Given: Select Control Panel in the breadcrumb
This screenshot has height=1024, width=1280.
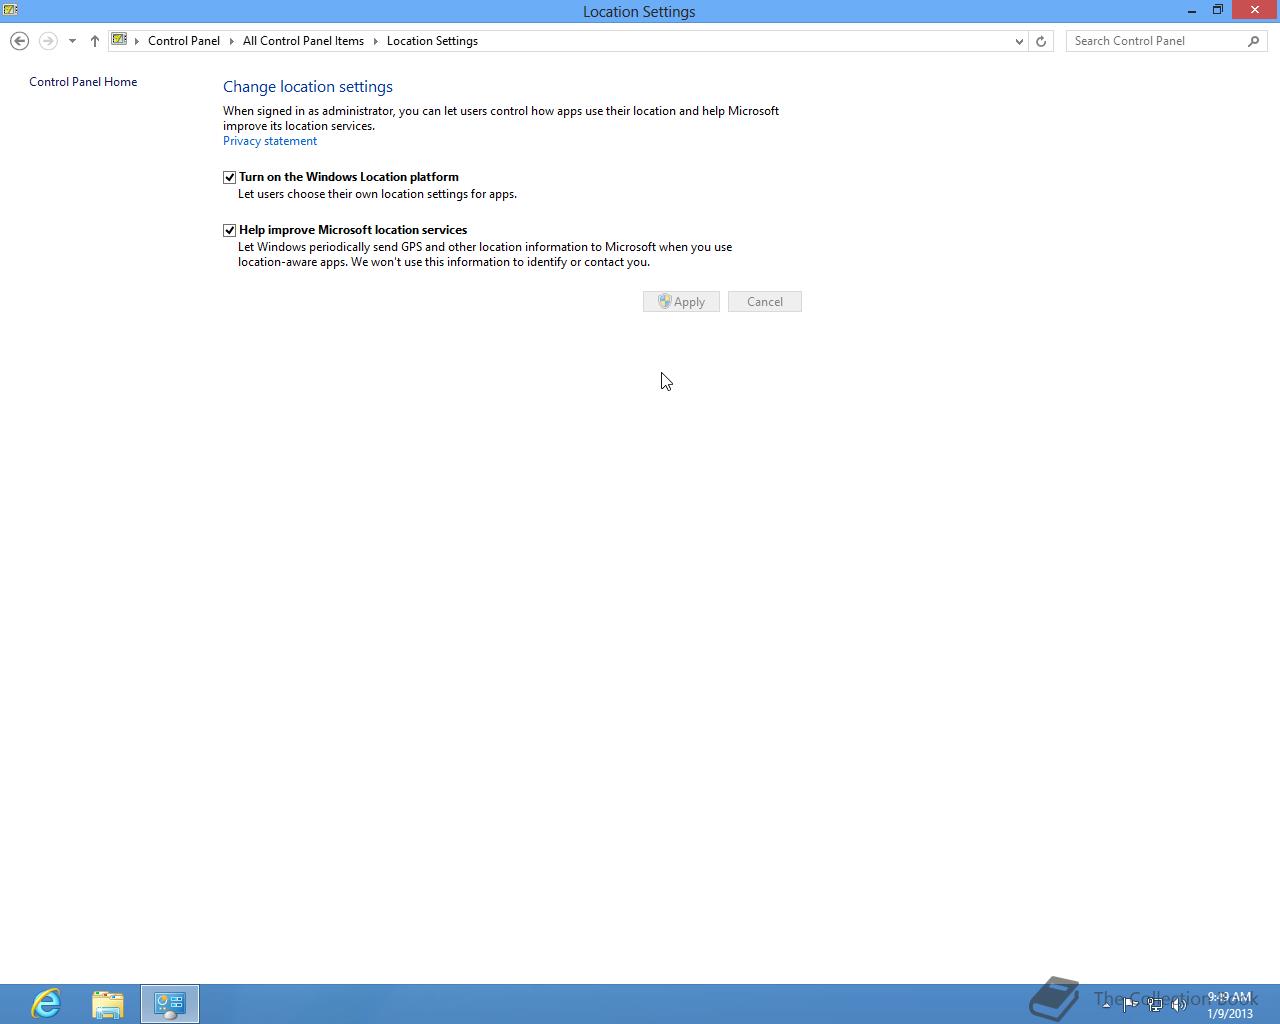Looking at the screenshot, I should point(184,41).
